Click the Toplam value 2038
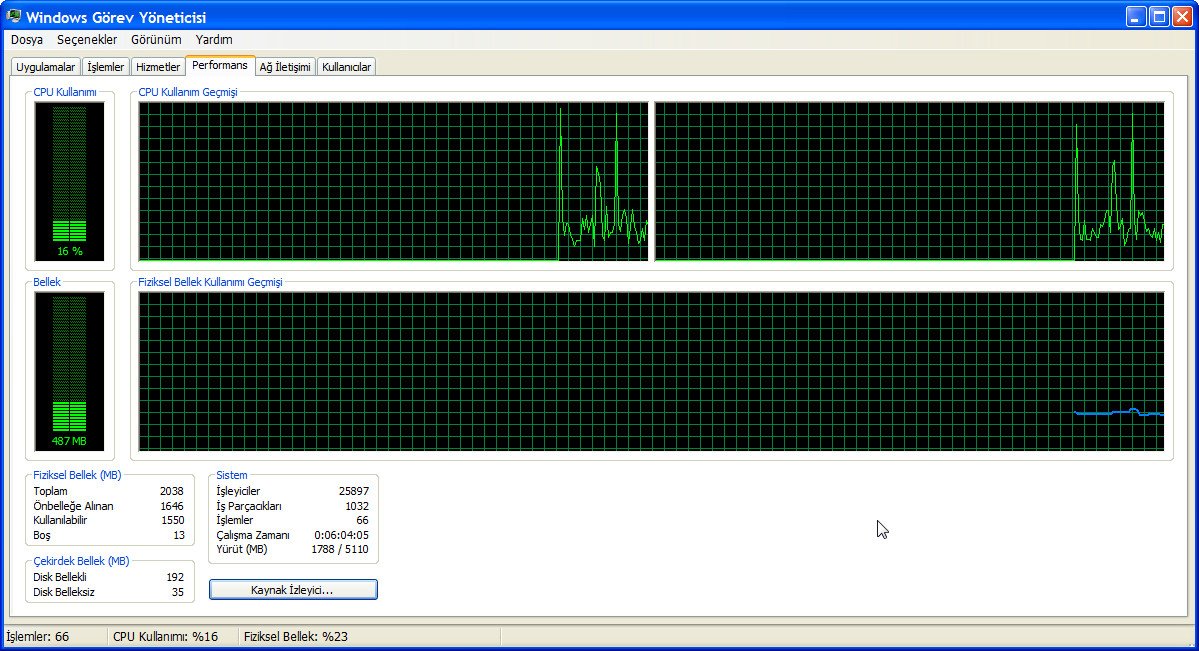The image size is (1199, 651). tap(172, 491)
